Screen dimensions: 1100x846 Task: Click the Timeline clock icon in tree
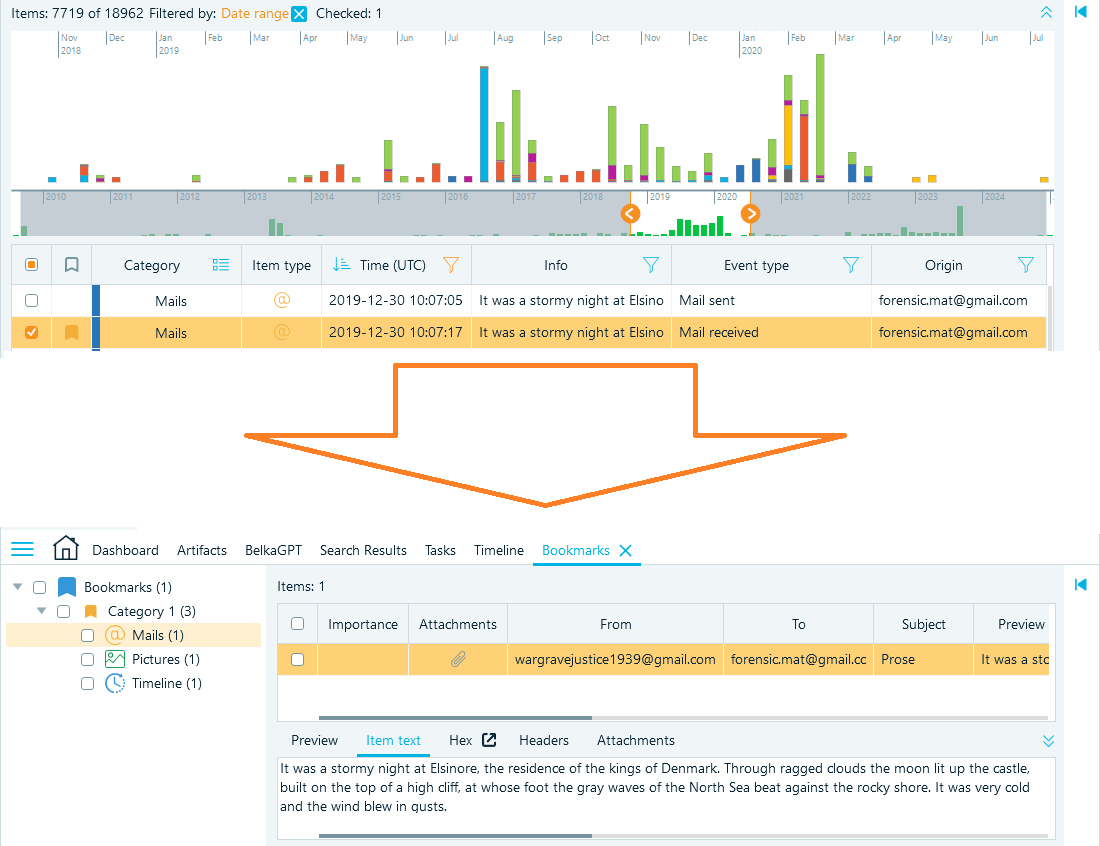(x=115, y=683)
